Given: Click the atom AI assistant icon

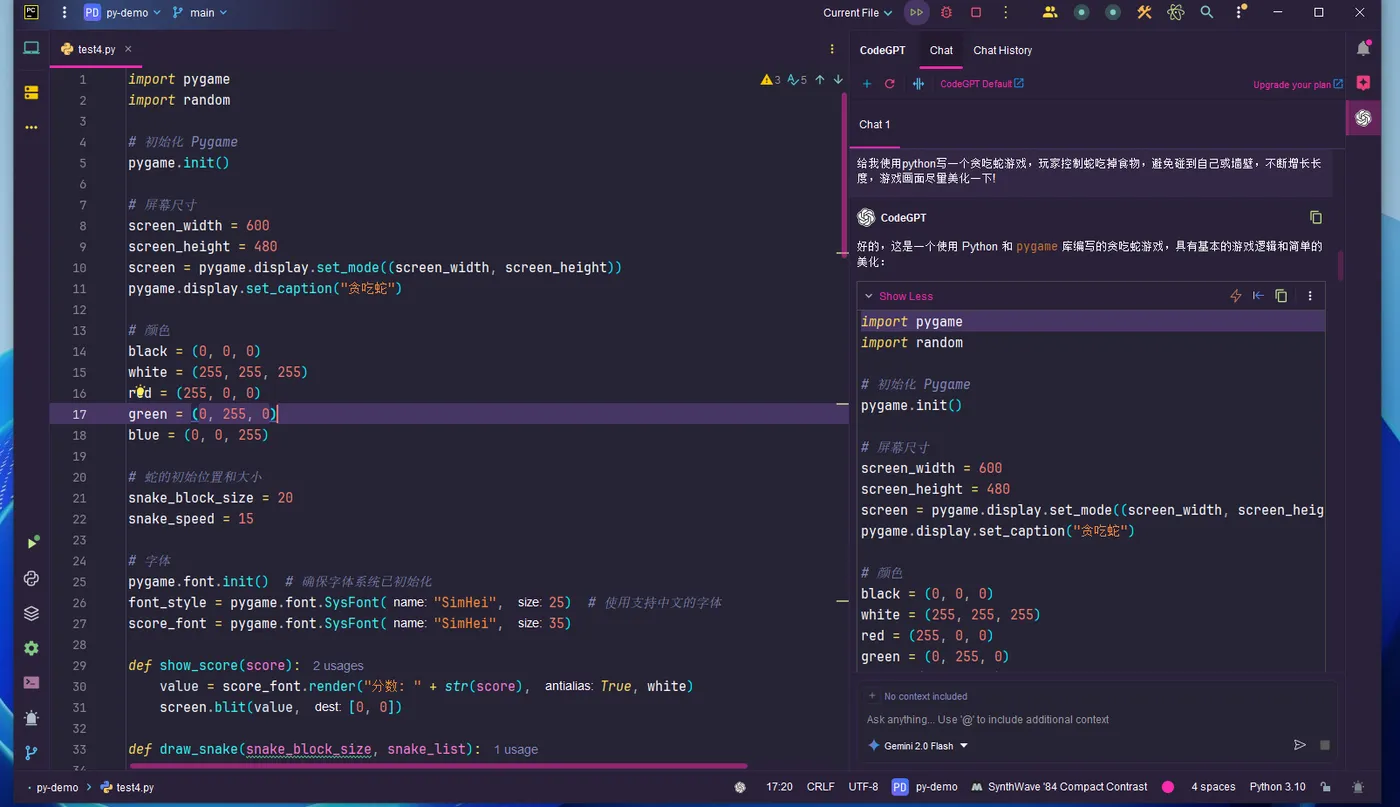Looking at the screenshot, I should tap(1176, 13).
